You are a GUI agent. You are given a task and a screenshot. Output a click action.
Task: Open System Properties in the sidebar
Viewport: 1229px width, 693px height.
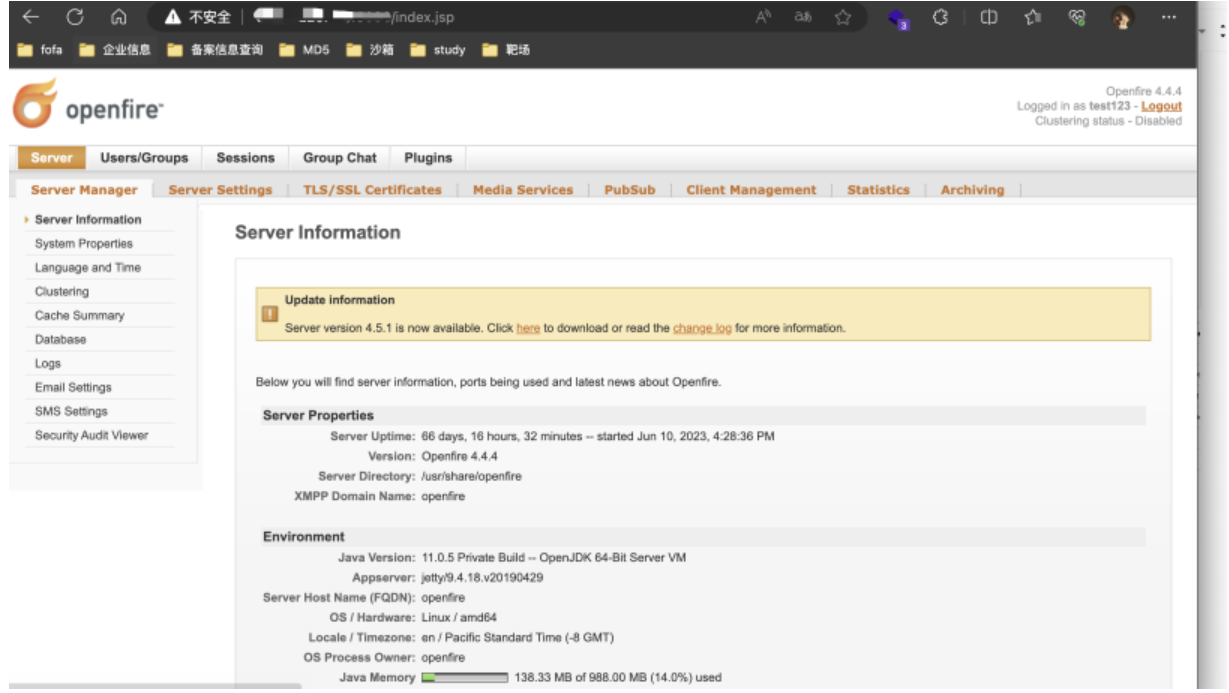click(x=84, y=244)
